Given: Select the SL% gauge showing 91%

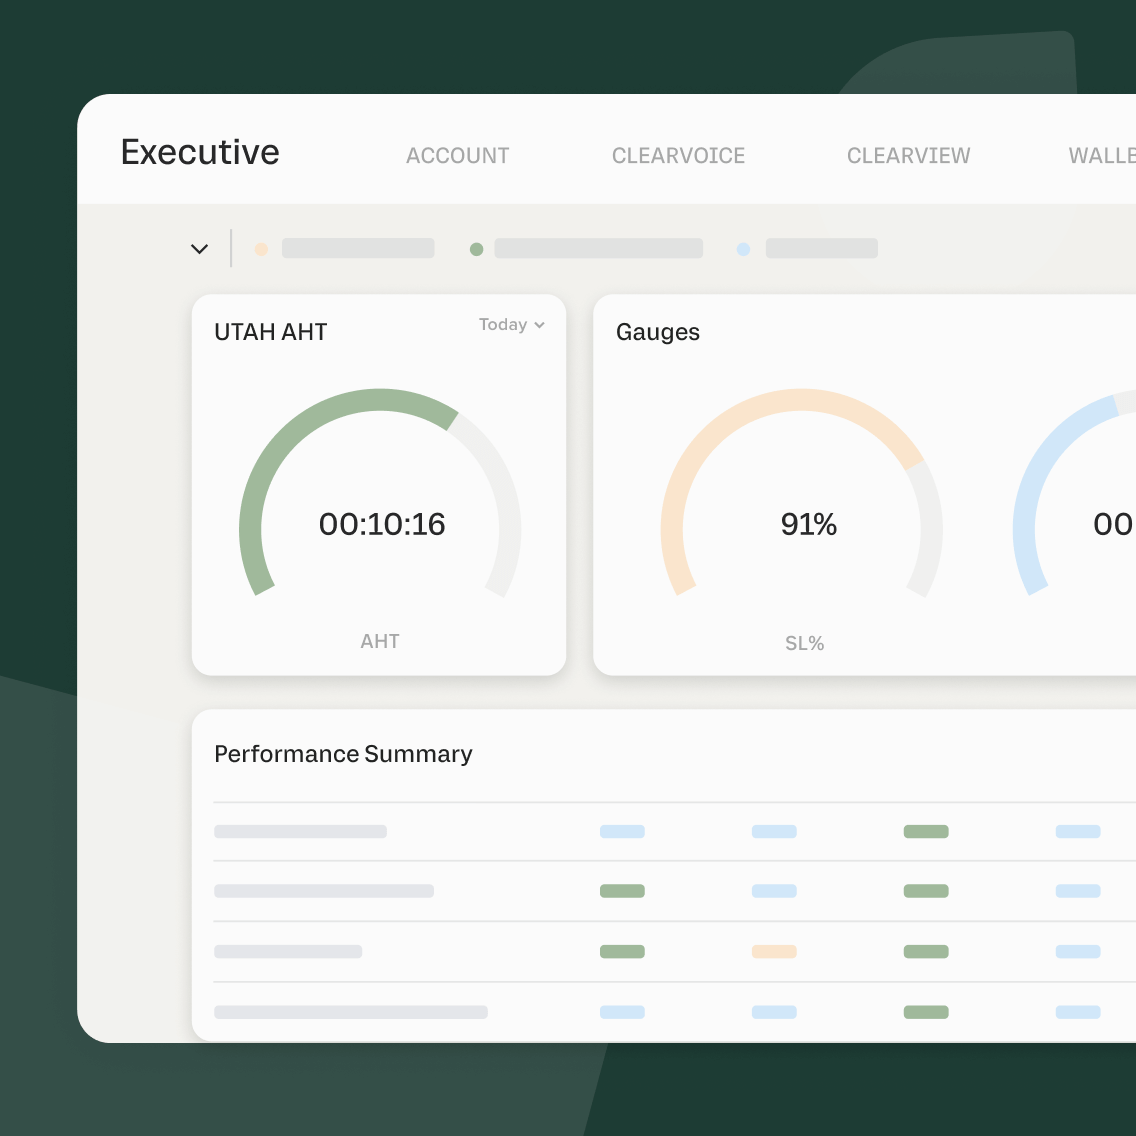Looking at the screenshot, I should point(808,524).
